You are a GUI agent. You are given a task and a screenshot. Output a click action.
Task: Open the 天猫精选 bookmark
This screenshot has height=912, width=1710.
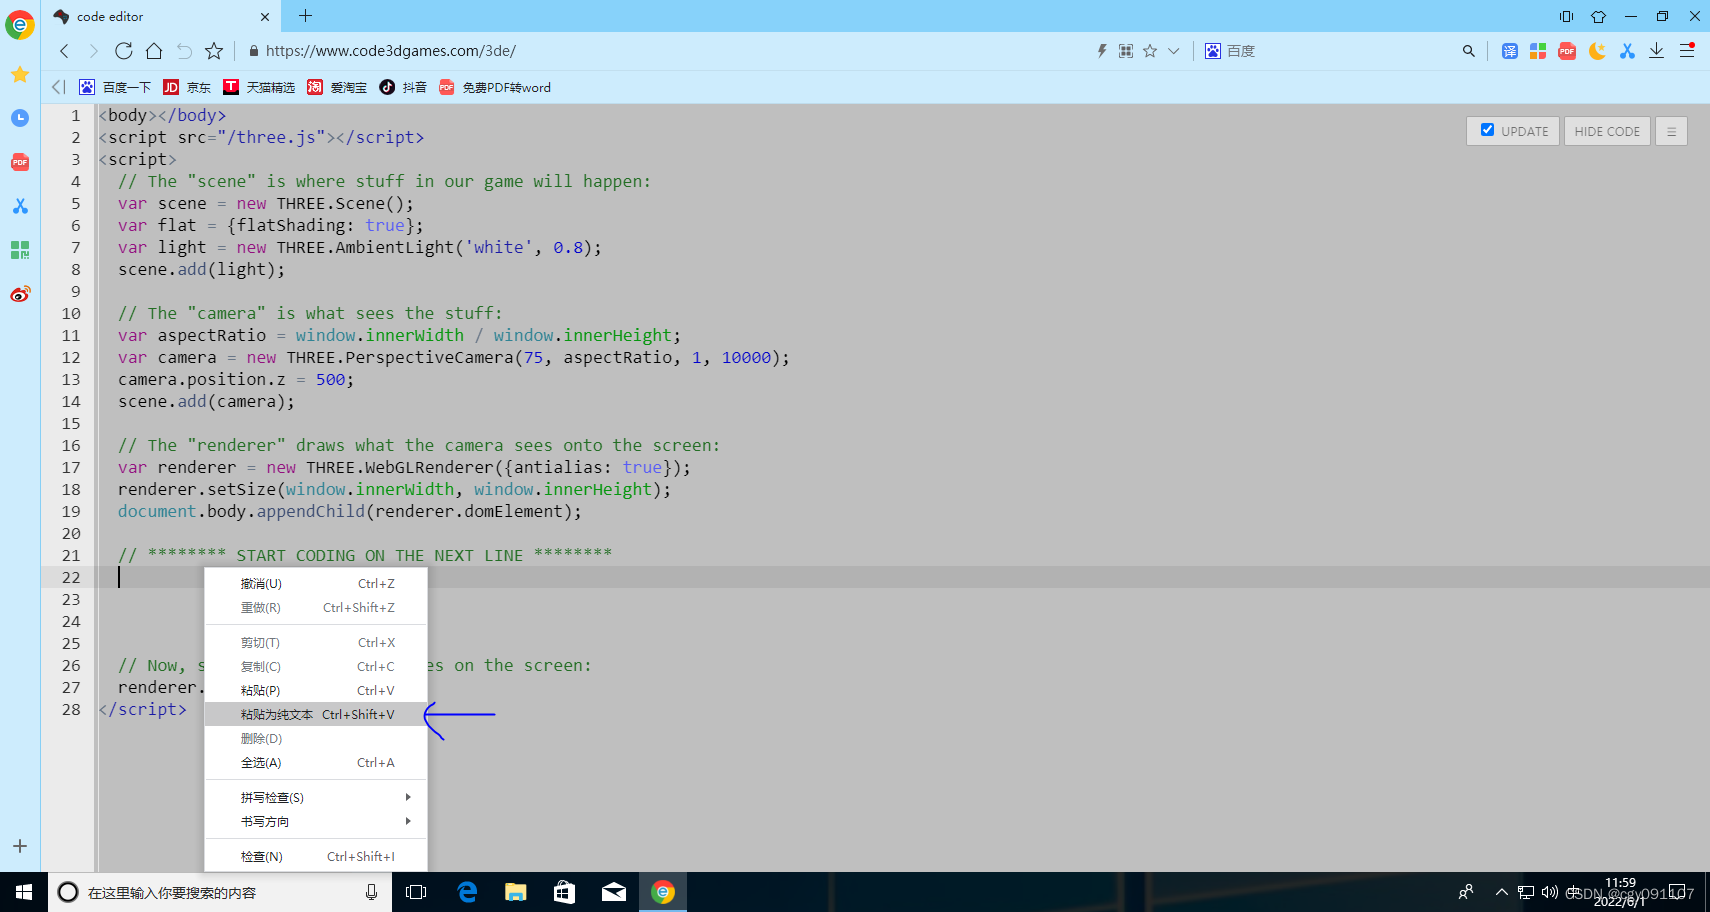point(259,87)
